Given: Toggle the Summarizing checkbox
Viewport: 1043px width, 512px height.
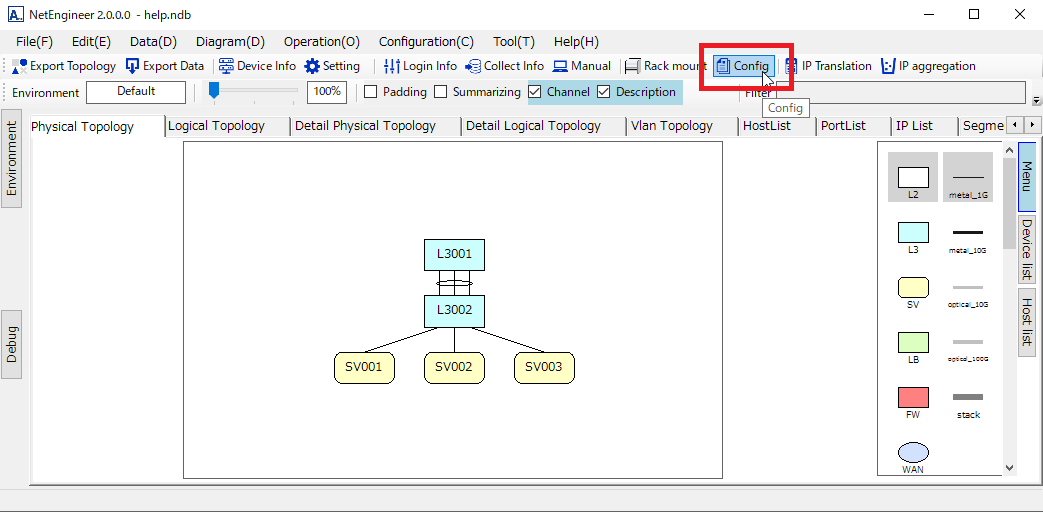Looking at the screenshot, I should click(x=441, y=92).
